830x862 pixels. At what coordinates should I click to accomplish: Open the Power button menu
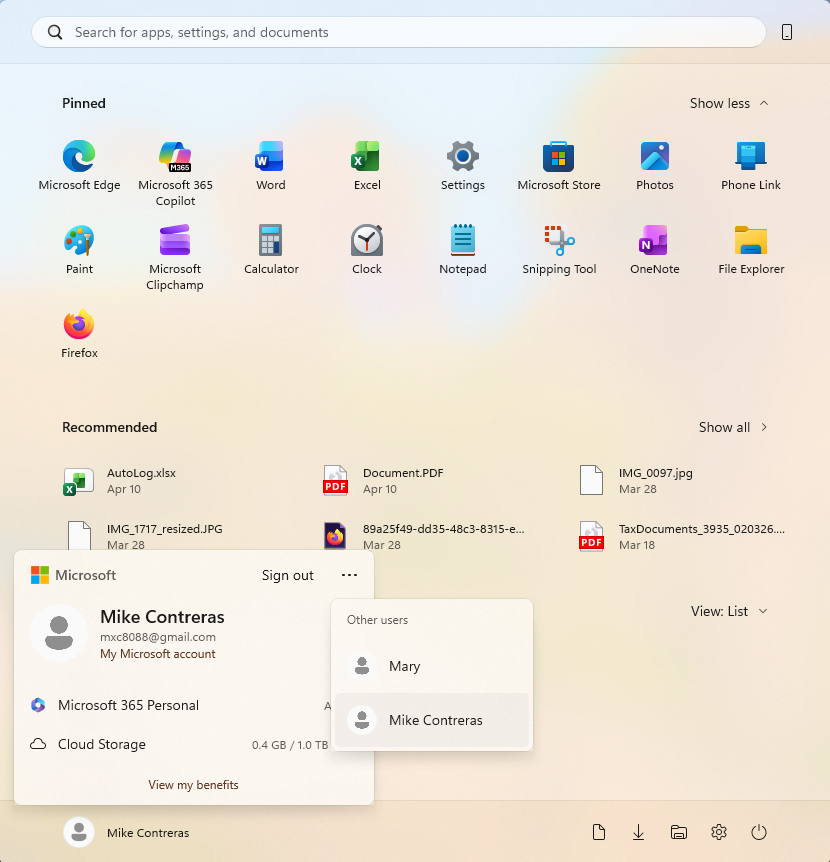[x=759, y=832]
